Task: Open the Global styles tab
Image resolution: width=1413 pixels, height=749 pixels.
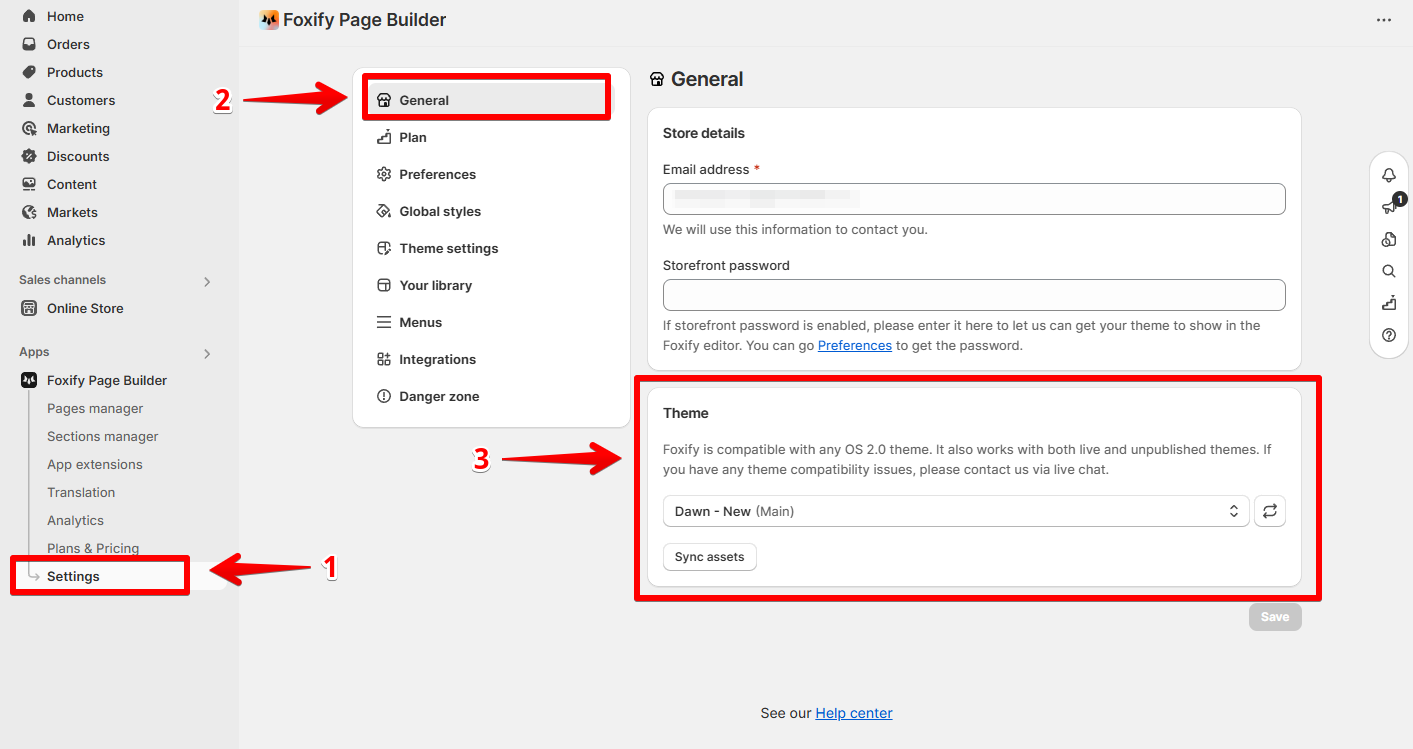Action: [491, 211]
